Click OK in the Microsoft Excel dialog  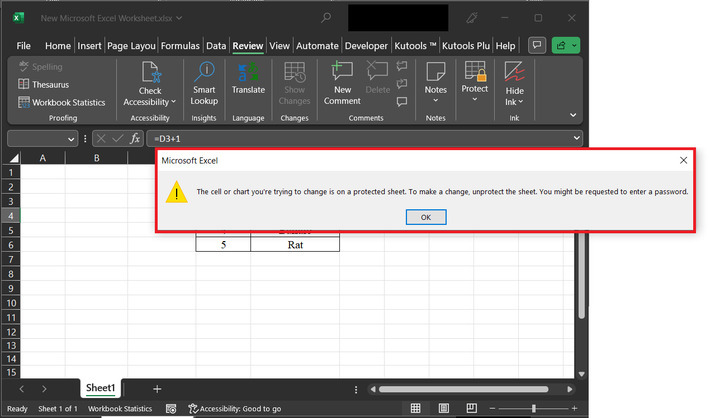click(x=426, y=217)
